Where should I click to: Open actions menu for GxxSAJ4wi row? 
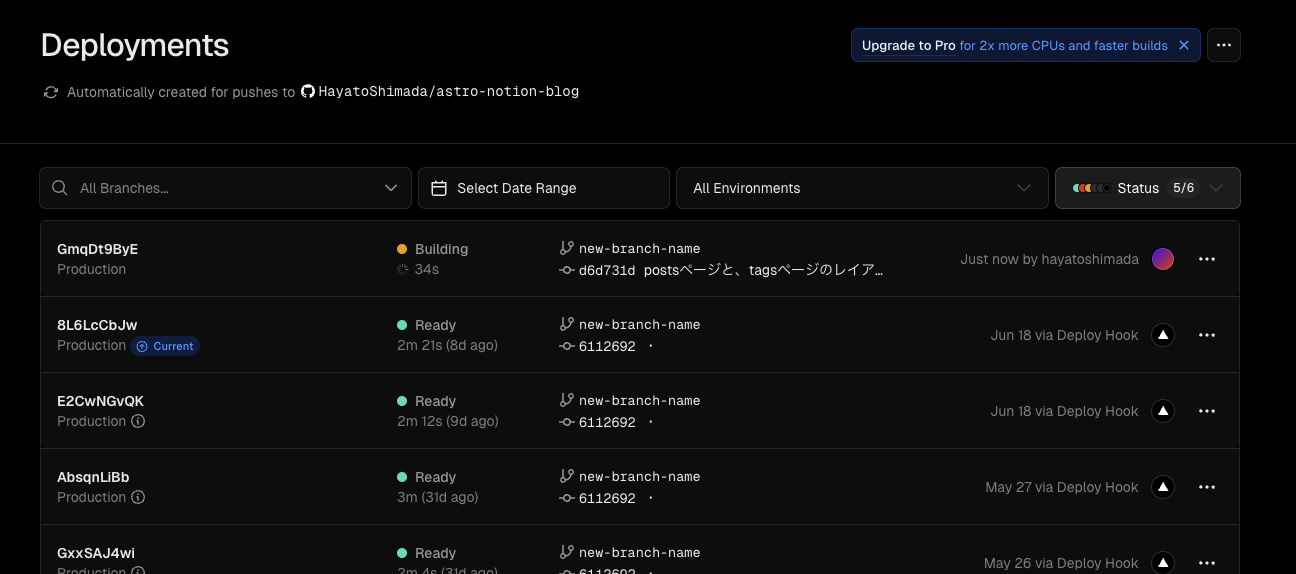click(1207, 563)
